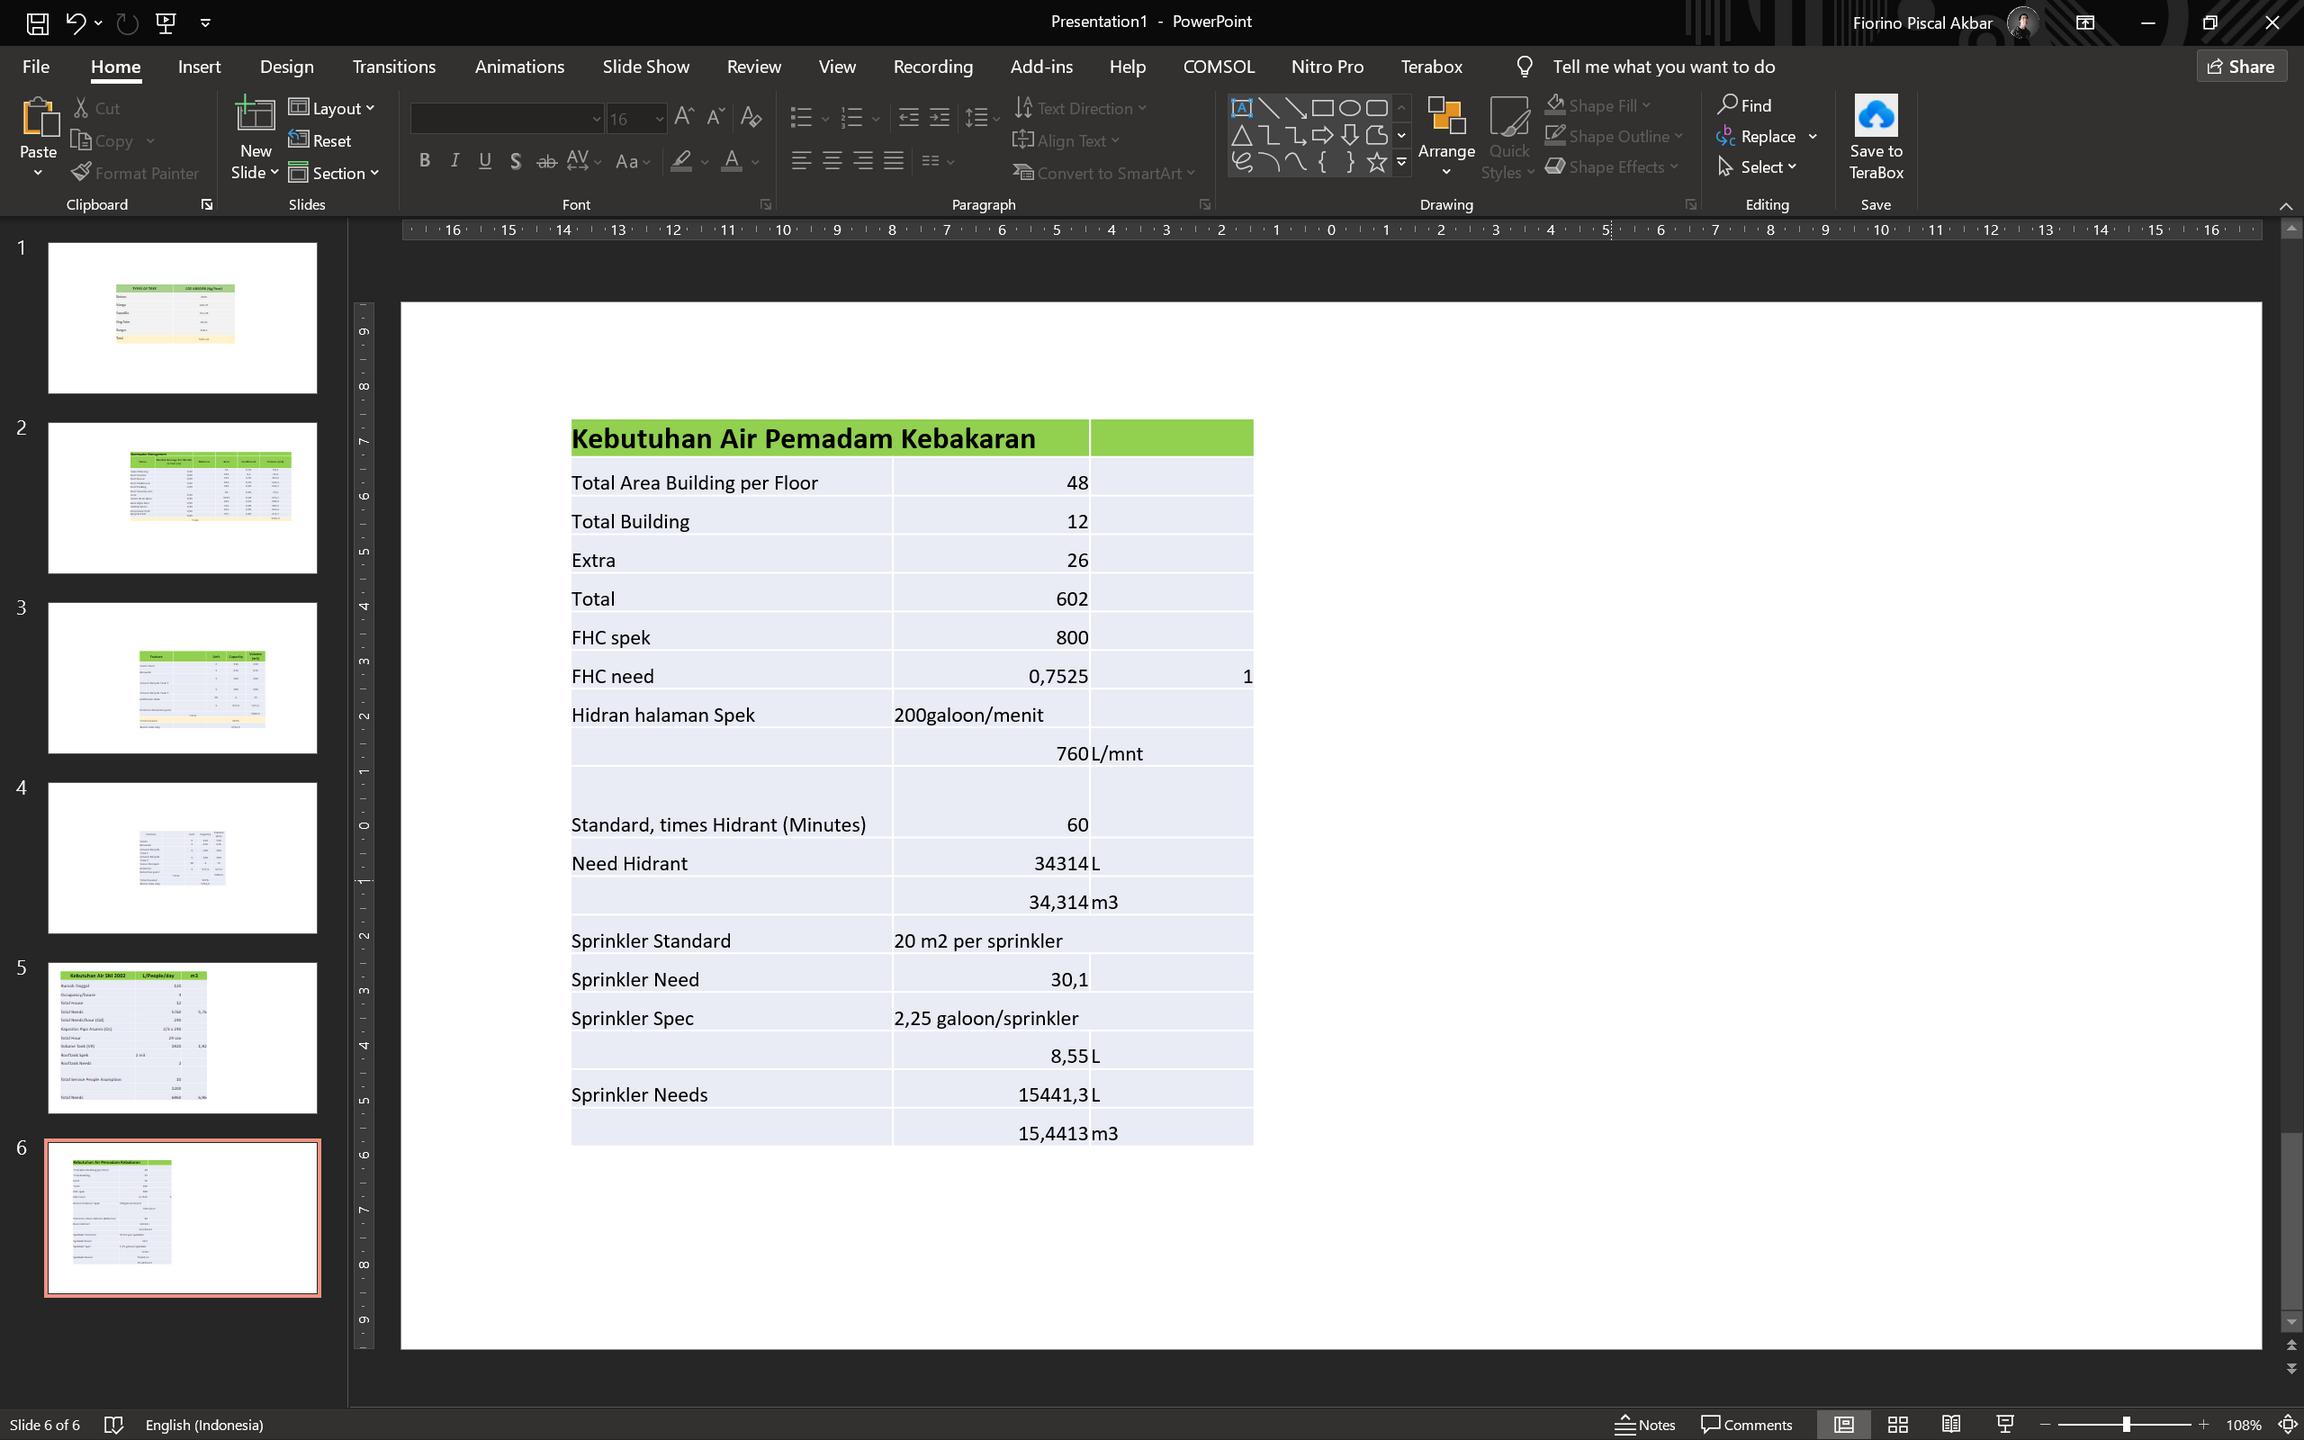Click the Undo arrow icon
This screenshot has width=2304, height=1440.
75,22
